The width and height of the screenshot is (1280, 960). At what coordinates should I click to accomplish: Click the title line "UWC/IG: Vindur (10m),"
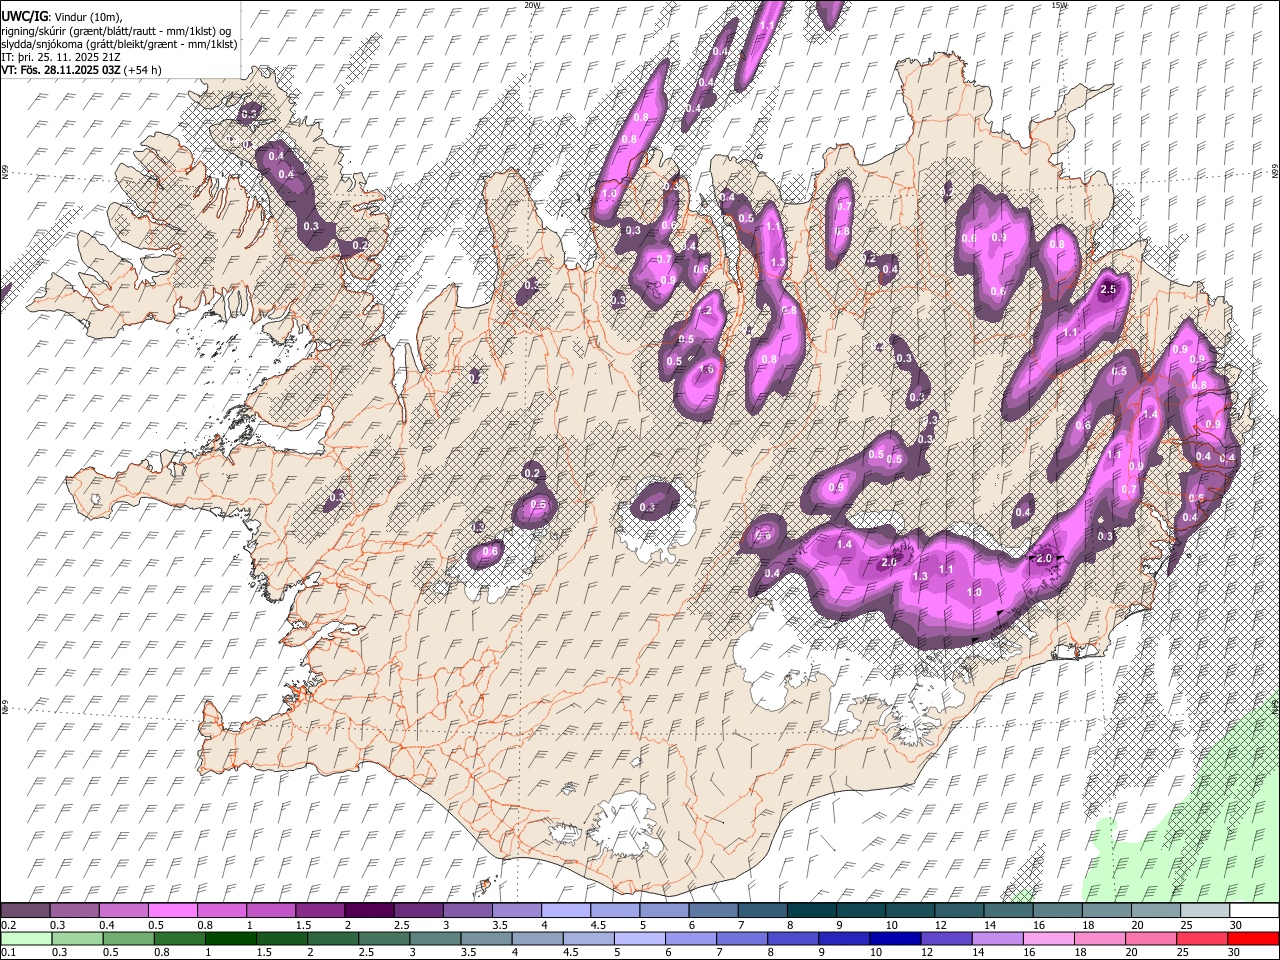(62, 17)
